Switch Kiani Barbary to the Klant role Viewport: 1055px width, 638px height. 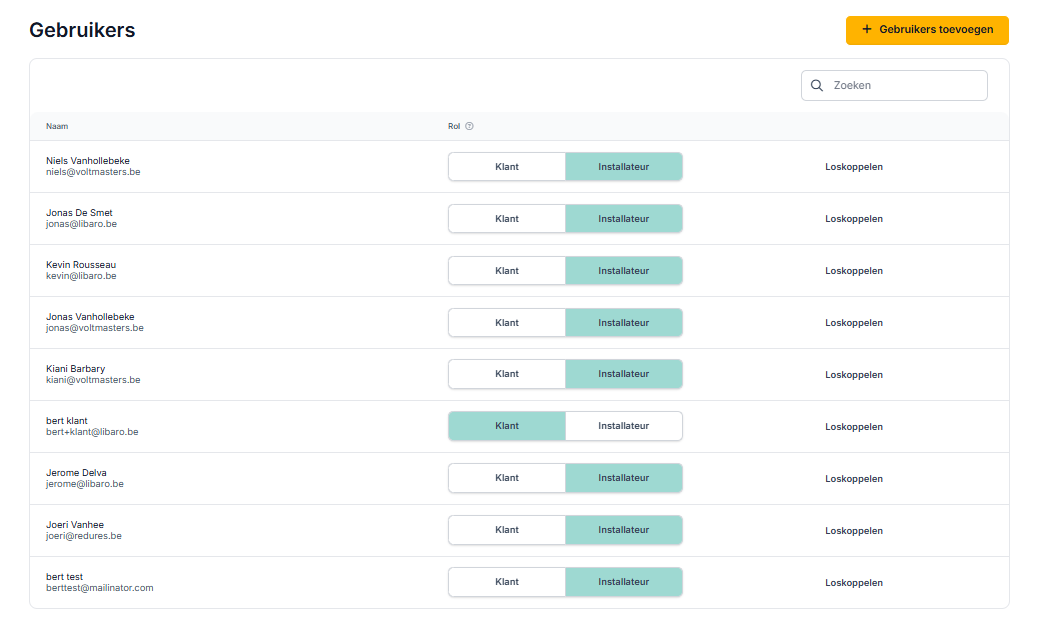coord(507,373)
